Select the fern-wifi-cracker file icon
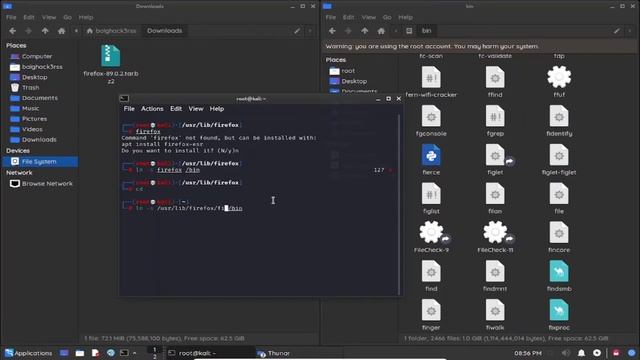 click(x=431, y=77)
